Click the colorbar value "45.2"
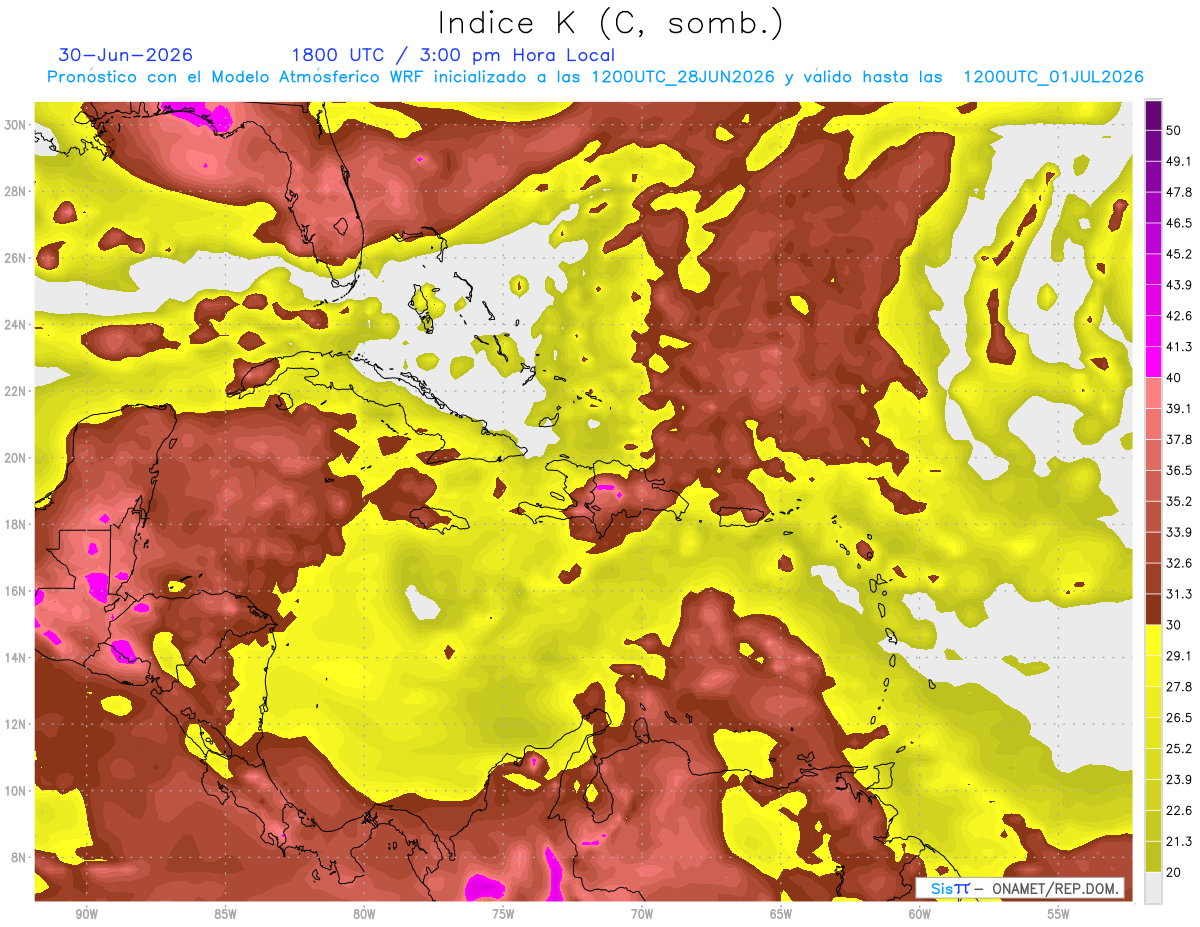This screenshot has width=1200, height=927. click(x=1180, y=254)
